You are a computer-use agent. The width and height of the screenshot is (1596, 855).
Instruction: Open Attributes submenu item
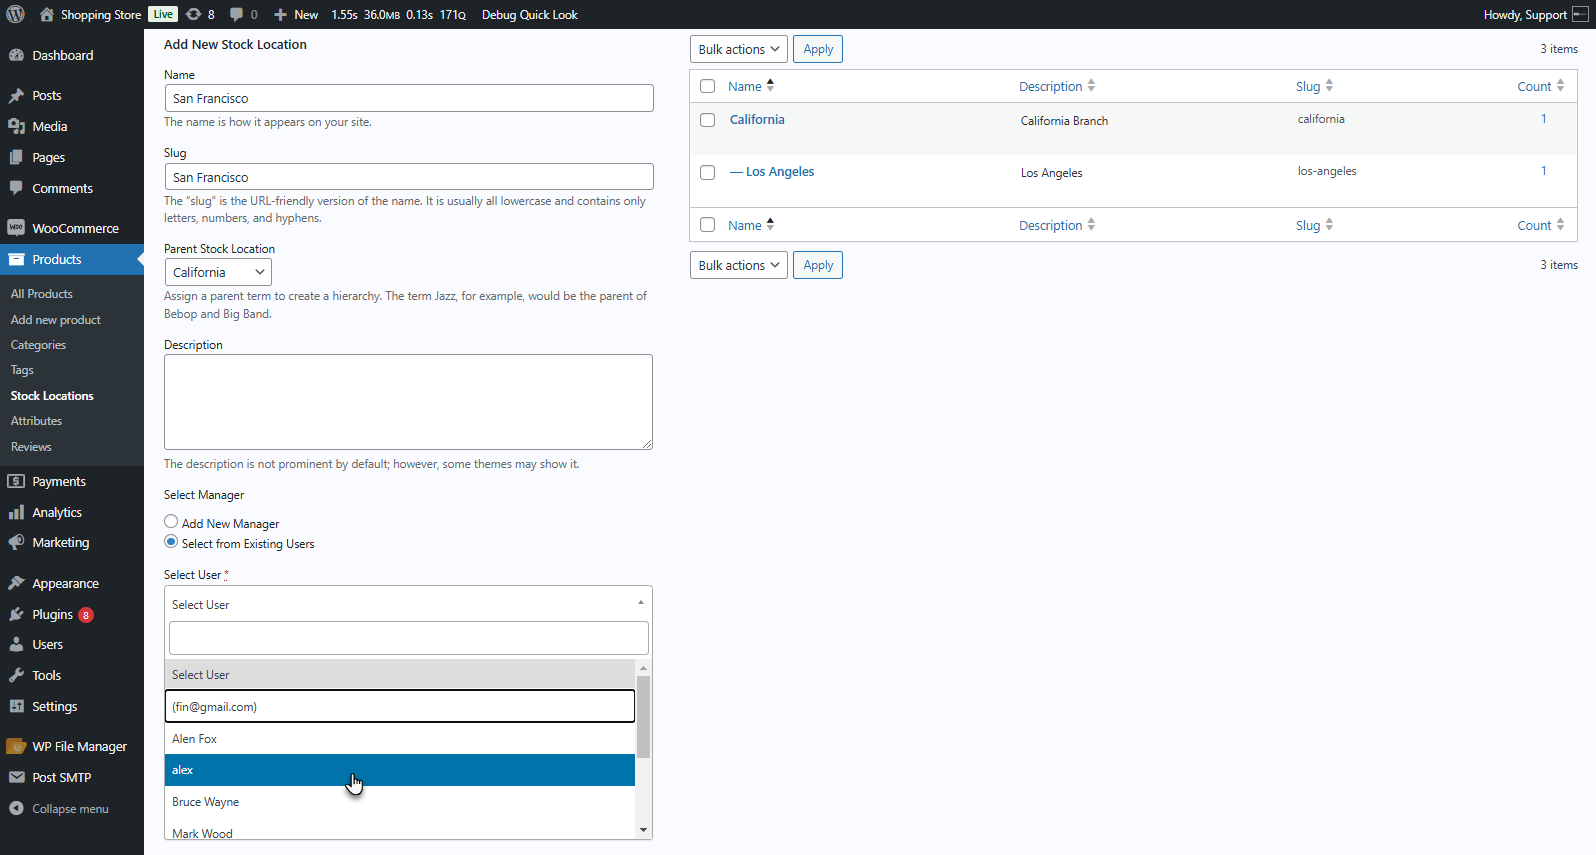point(36,421)
